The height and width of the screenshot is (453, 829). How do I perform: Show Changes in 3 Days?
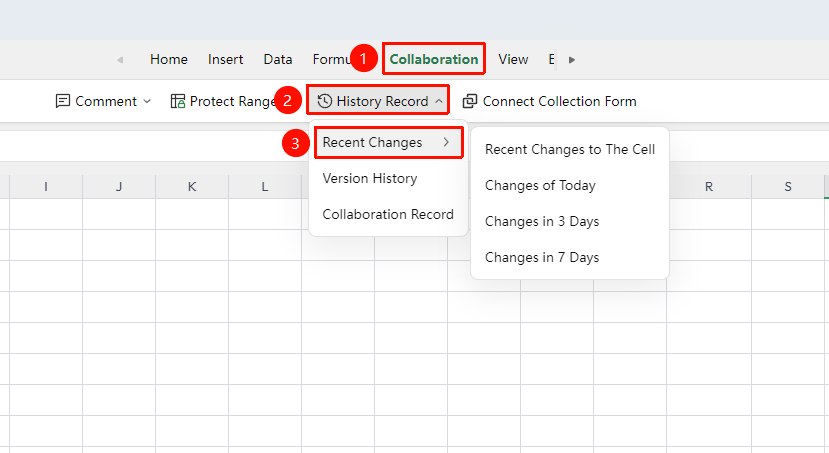click(x=542, y=221)
